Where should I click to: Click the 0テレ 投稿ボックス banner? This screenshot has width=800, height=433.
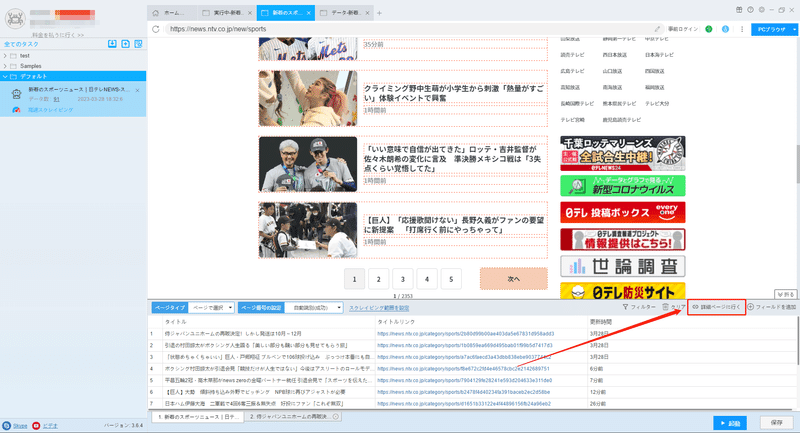[x=622, y=212]
